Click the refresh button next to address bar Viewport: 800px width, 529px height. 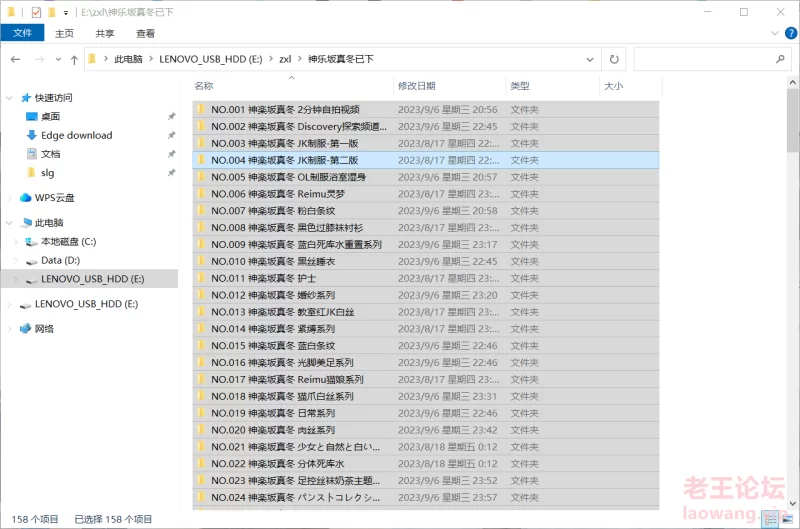614,59
